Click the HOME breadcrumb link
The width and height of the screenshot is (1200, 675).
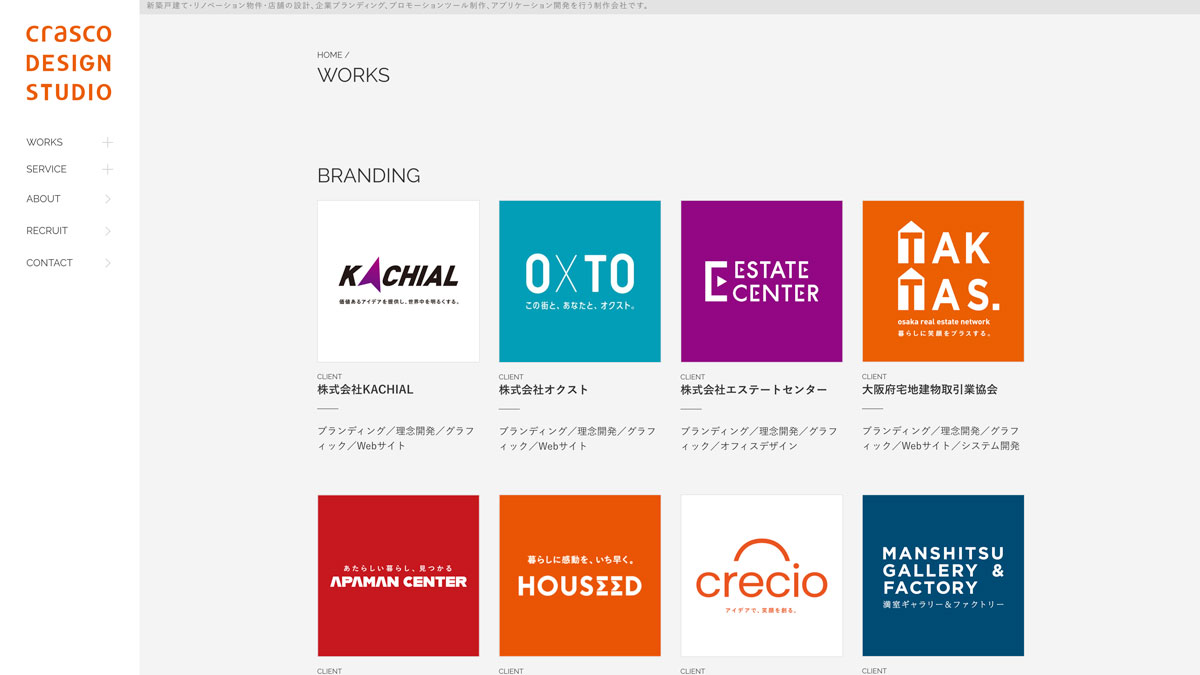point(330,55)
